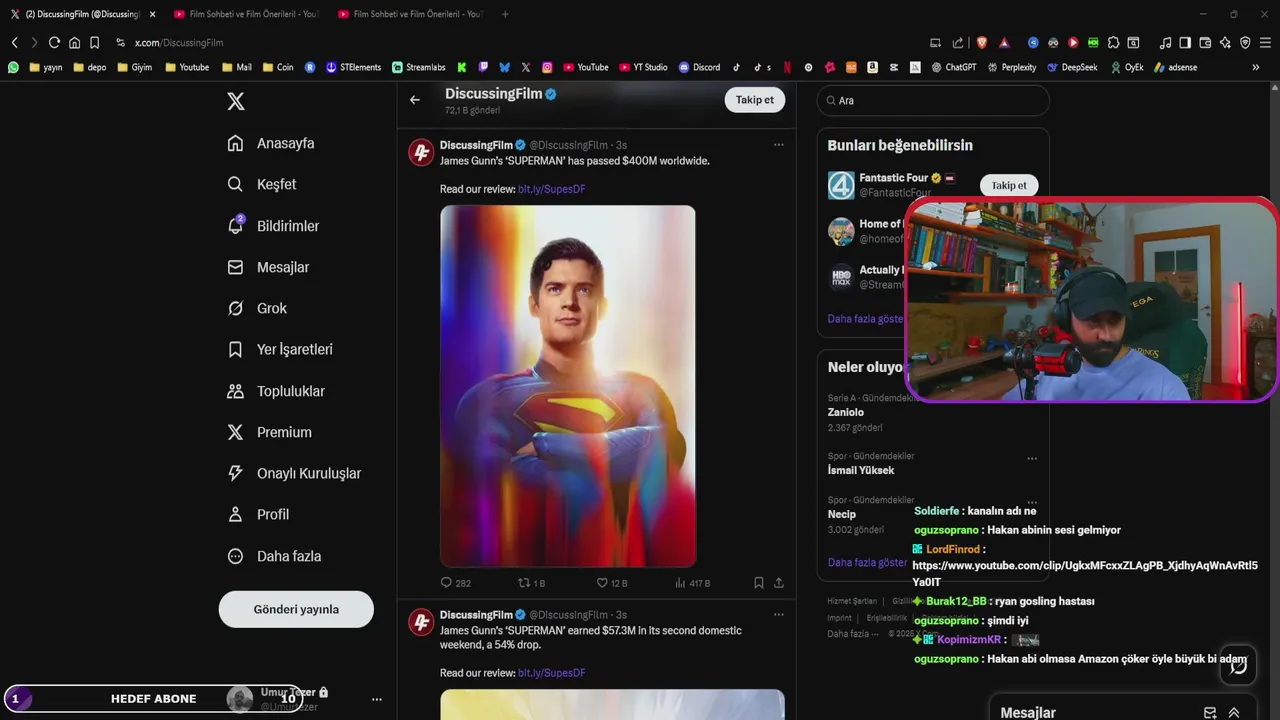1280x720 pixels.
Task: Open Yer İşaretleri bookmarks
Action: click(x=280, y=349)
